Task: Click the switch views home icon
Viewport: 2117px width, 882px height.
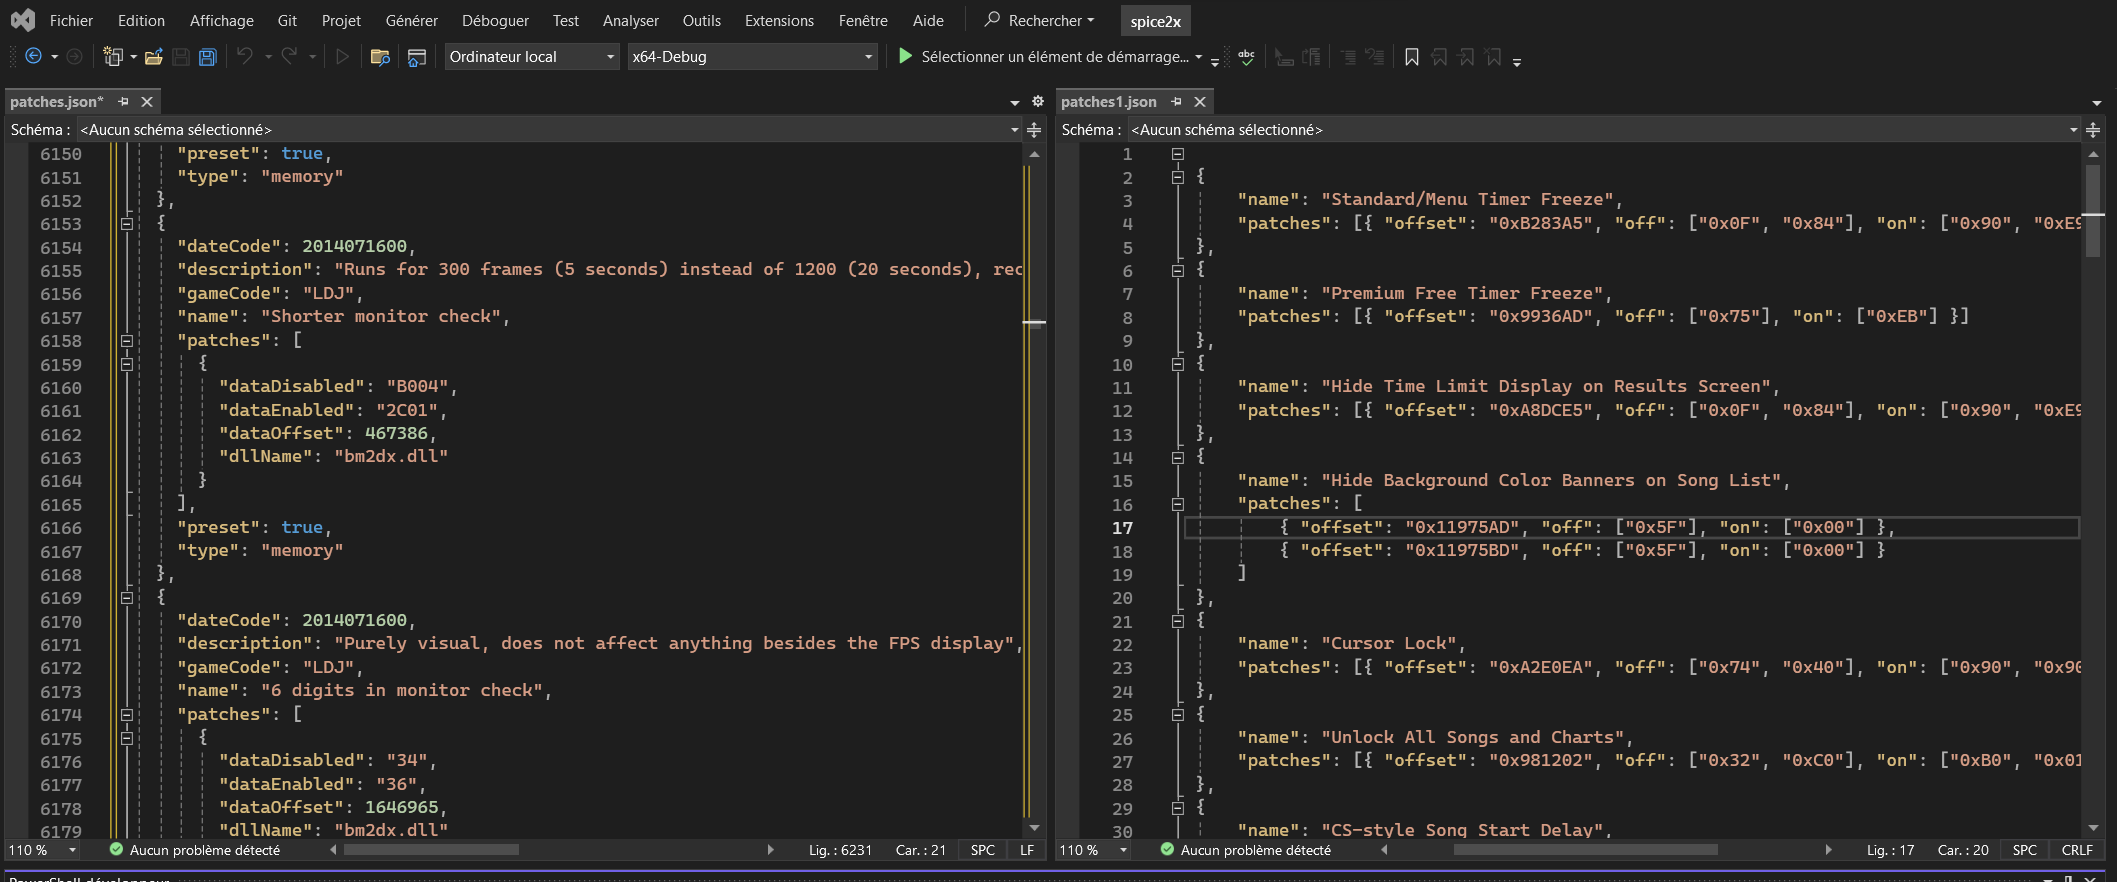Action: pyautogui.click(x=417, y=57)
